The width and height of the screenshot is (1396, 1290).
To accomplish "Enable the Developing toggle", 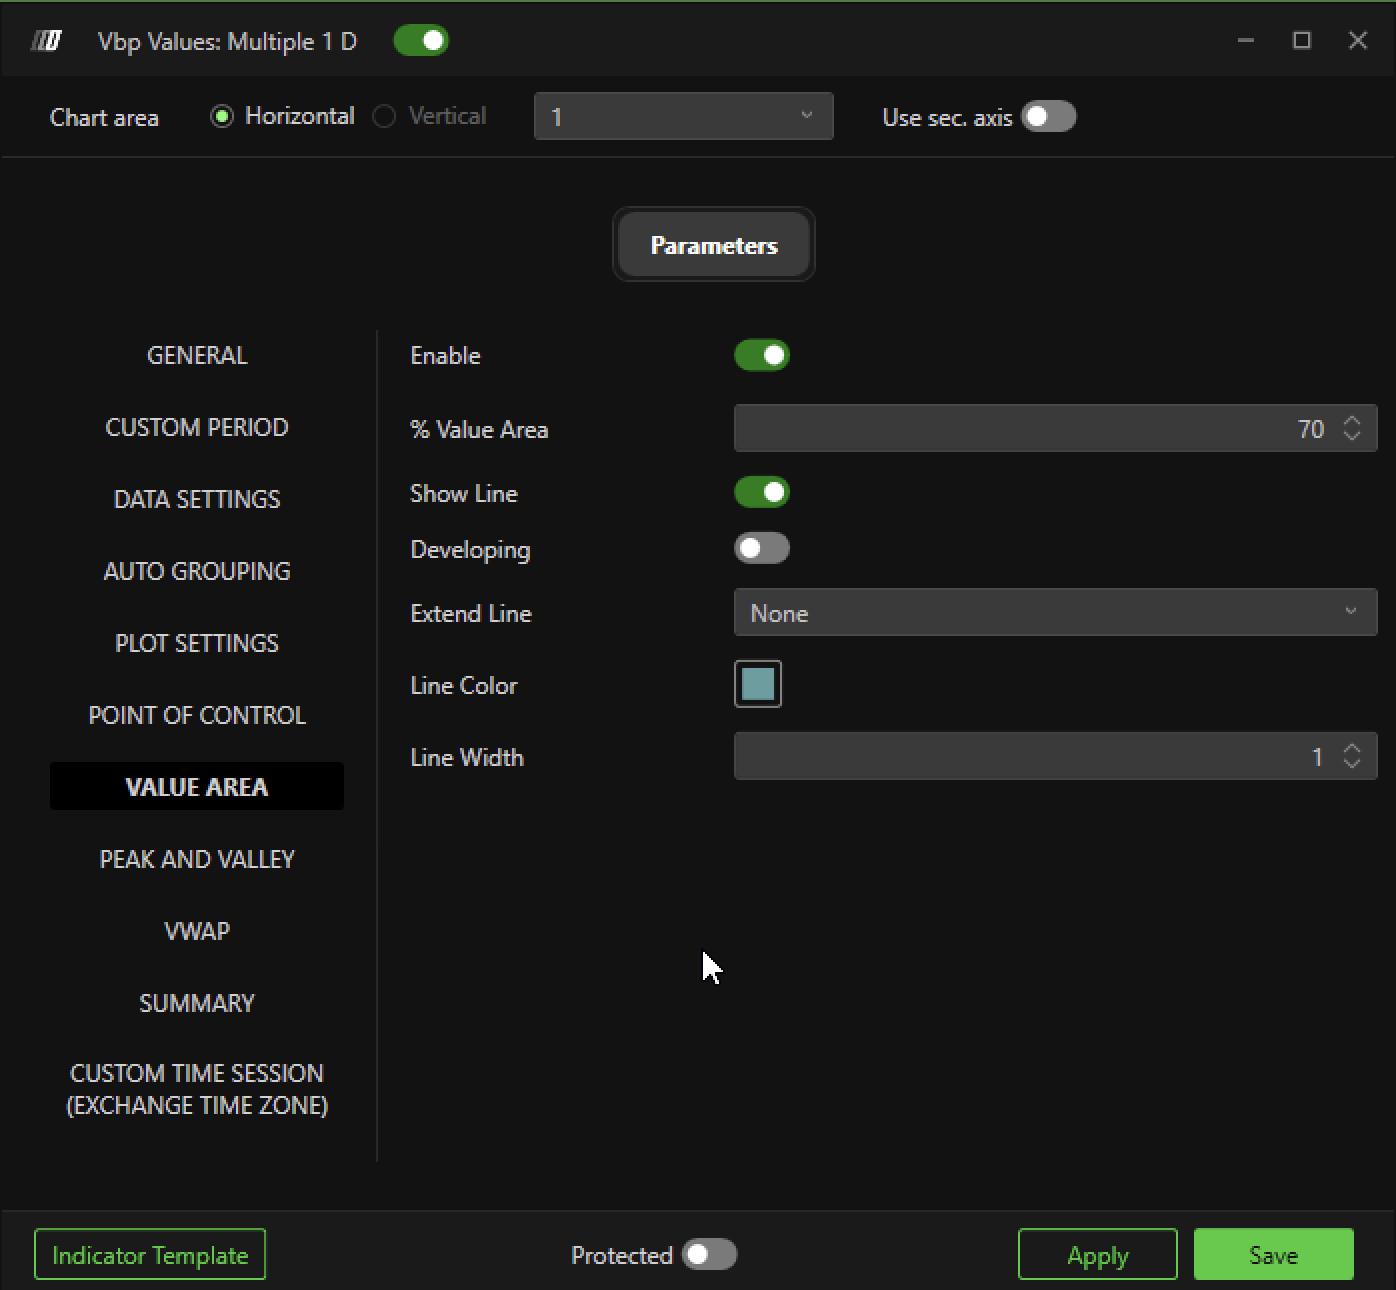I will [762, 549].
